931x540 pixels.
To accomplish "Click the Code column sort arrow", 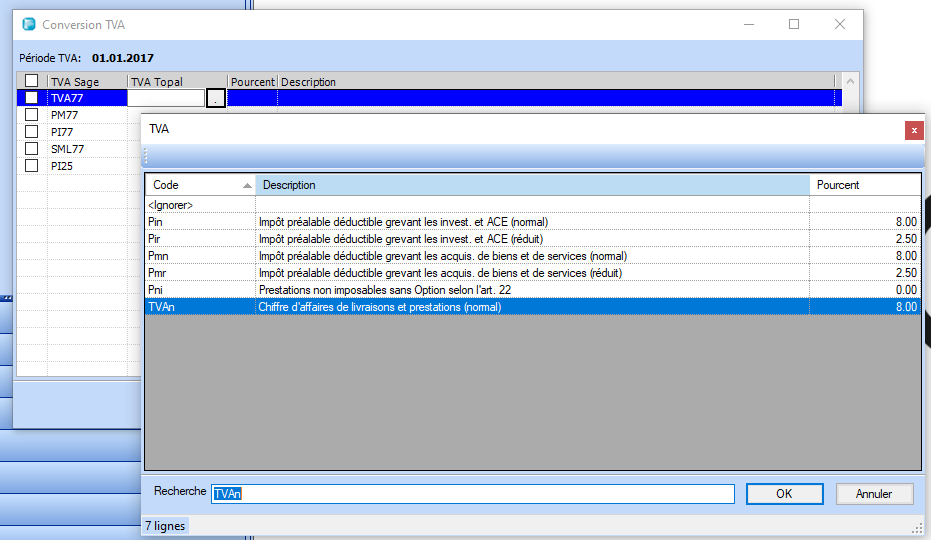I will [x=246, y=186].
